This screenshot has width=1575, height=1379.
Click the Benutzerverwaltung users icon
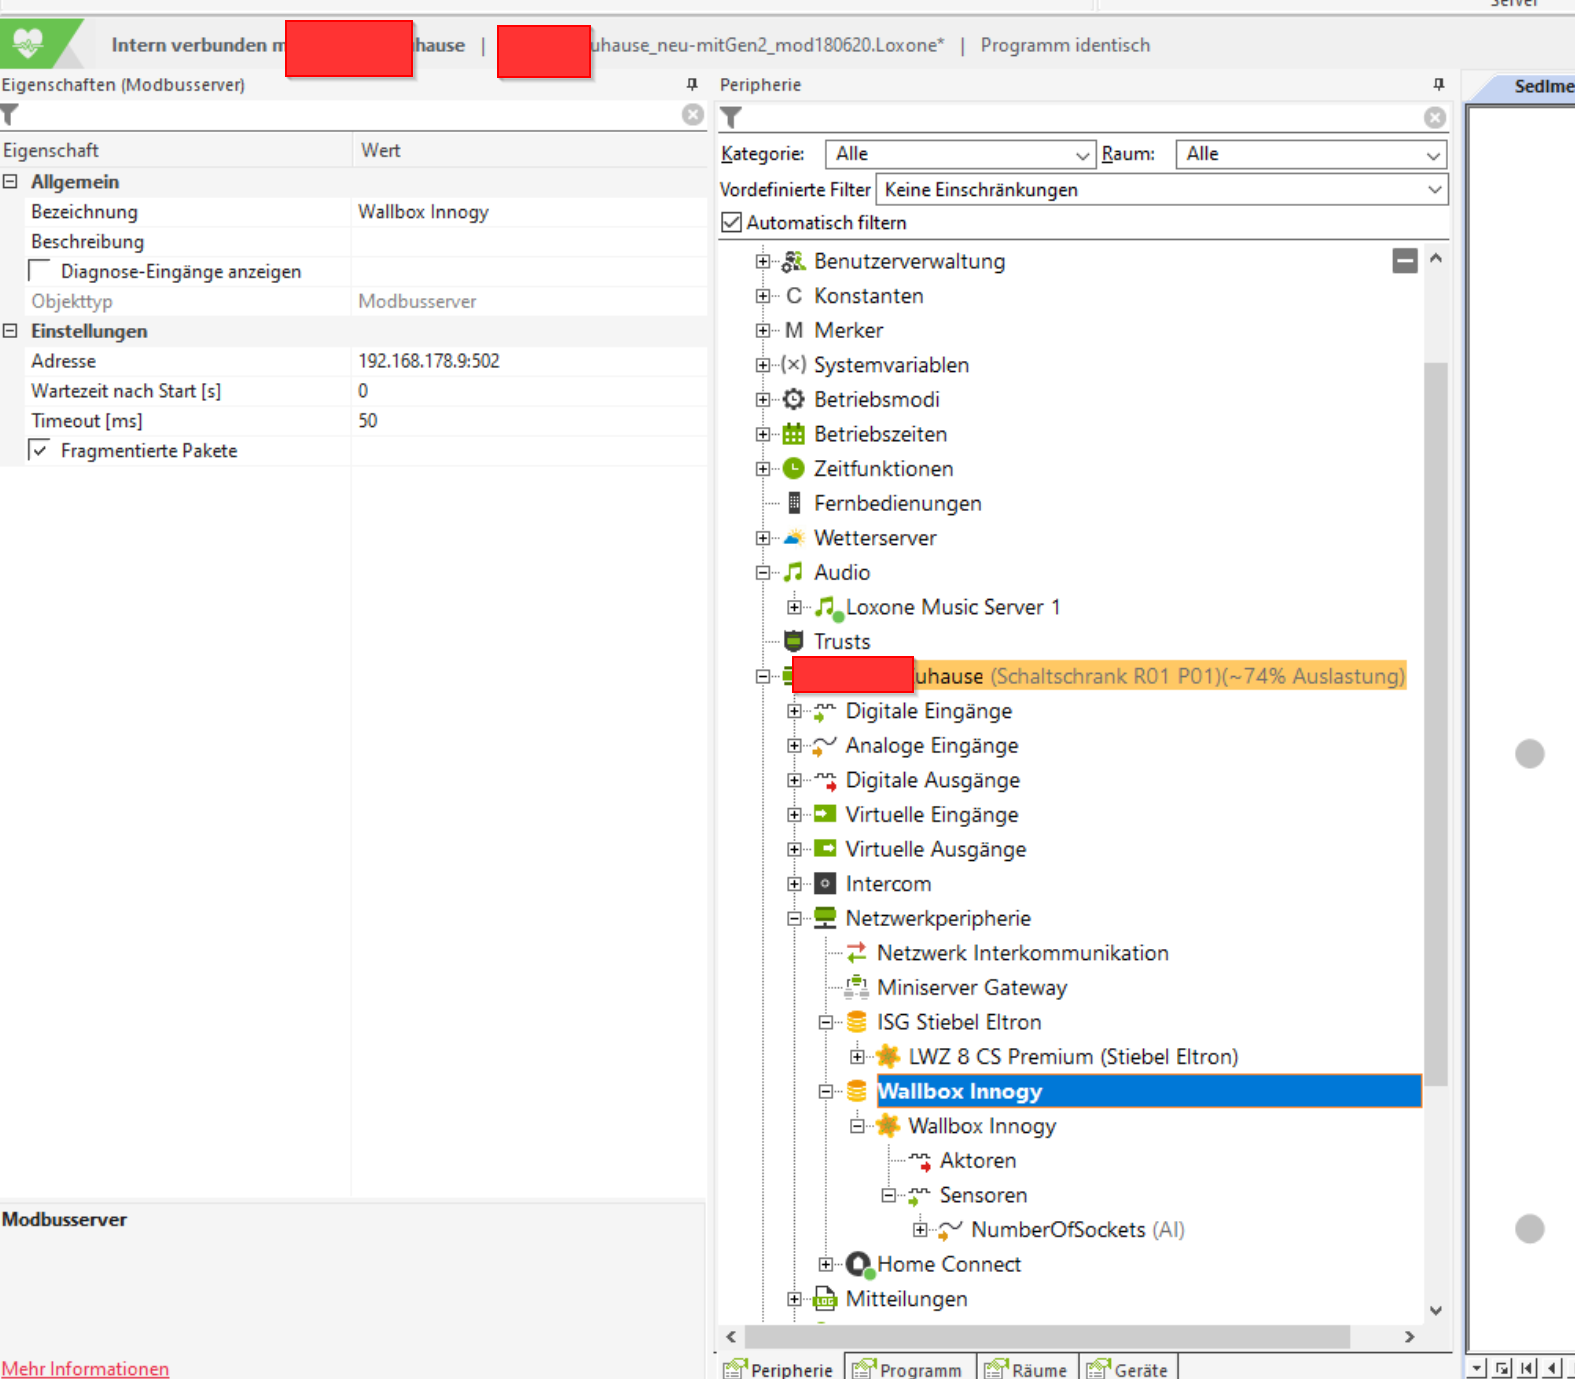pos(794,261)
